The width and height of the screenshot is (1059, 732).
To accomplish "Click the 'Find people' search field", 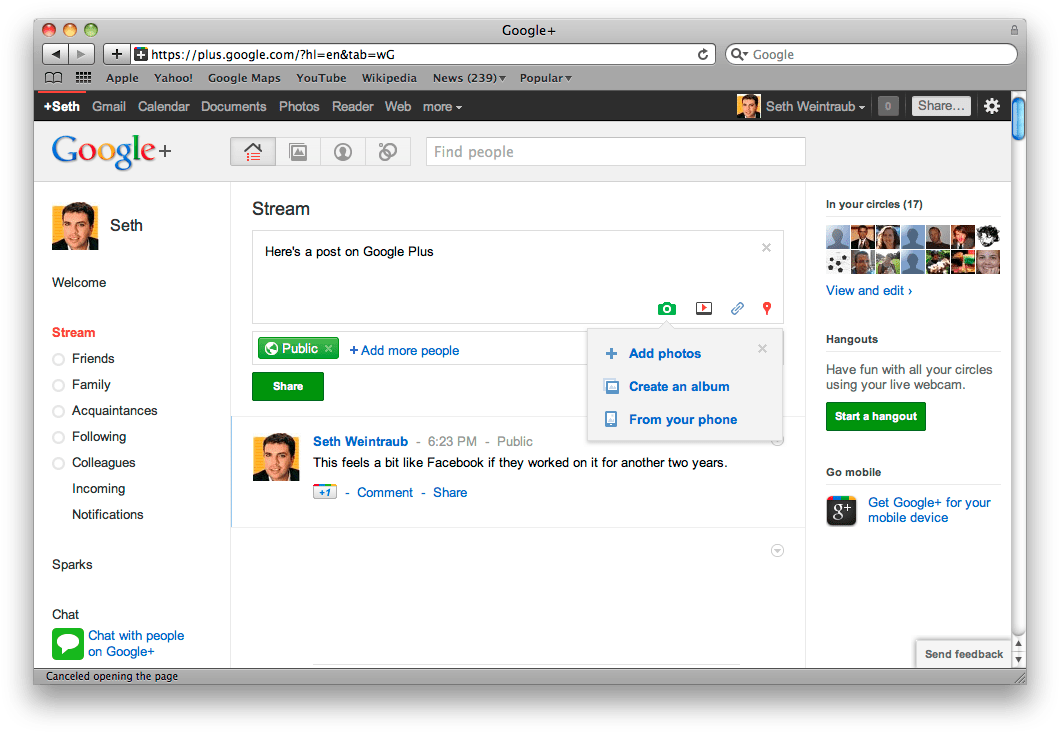I will [615, 152].
